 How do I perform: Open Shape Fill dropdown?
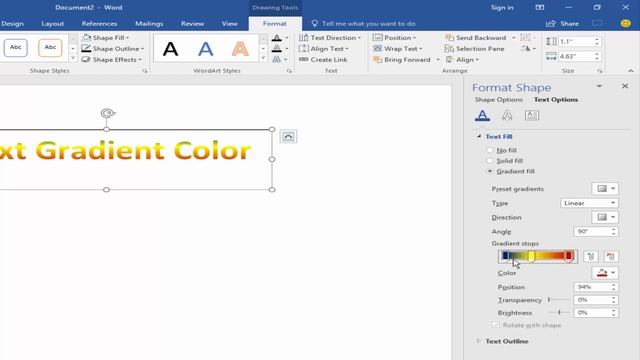105,38
